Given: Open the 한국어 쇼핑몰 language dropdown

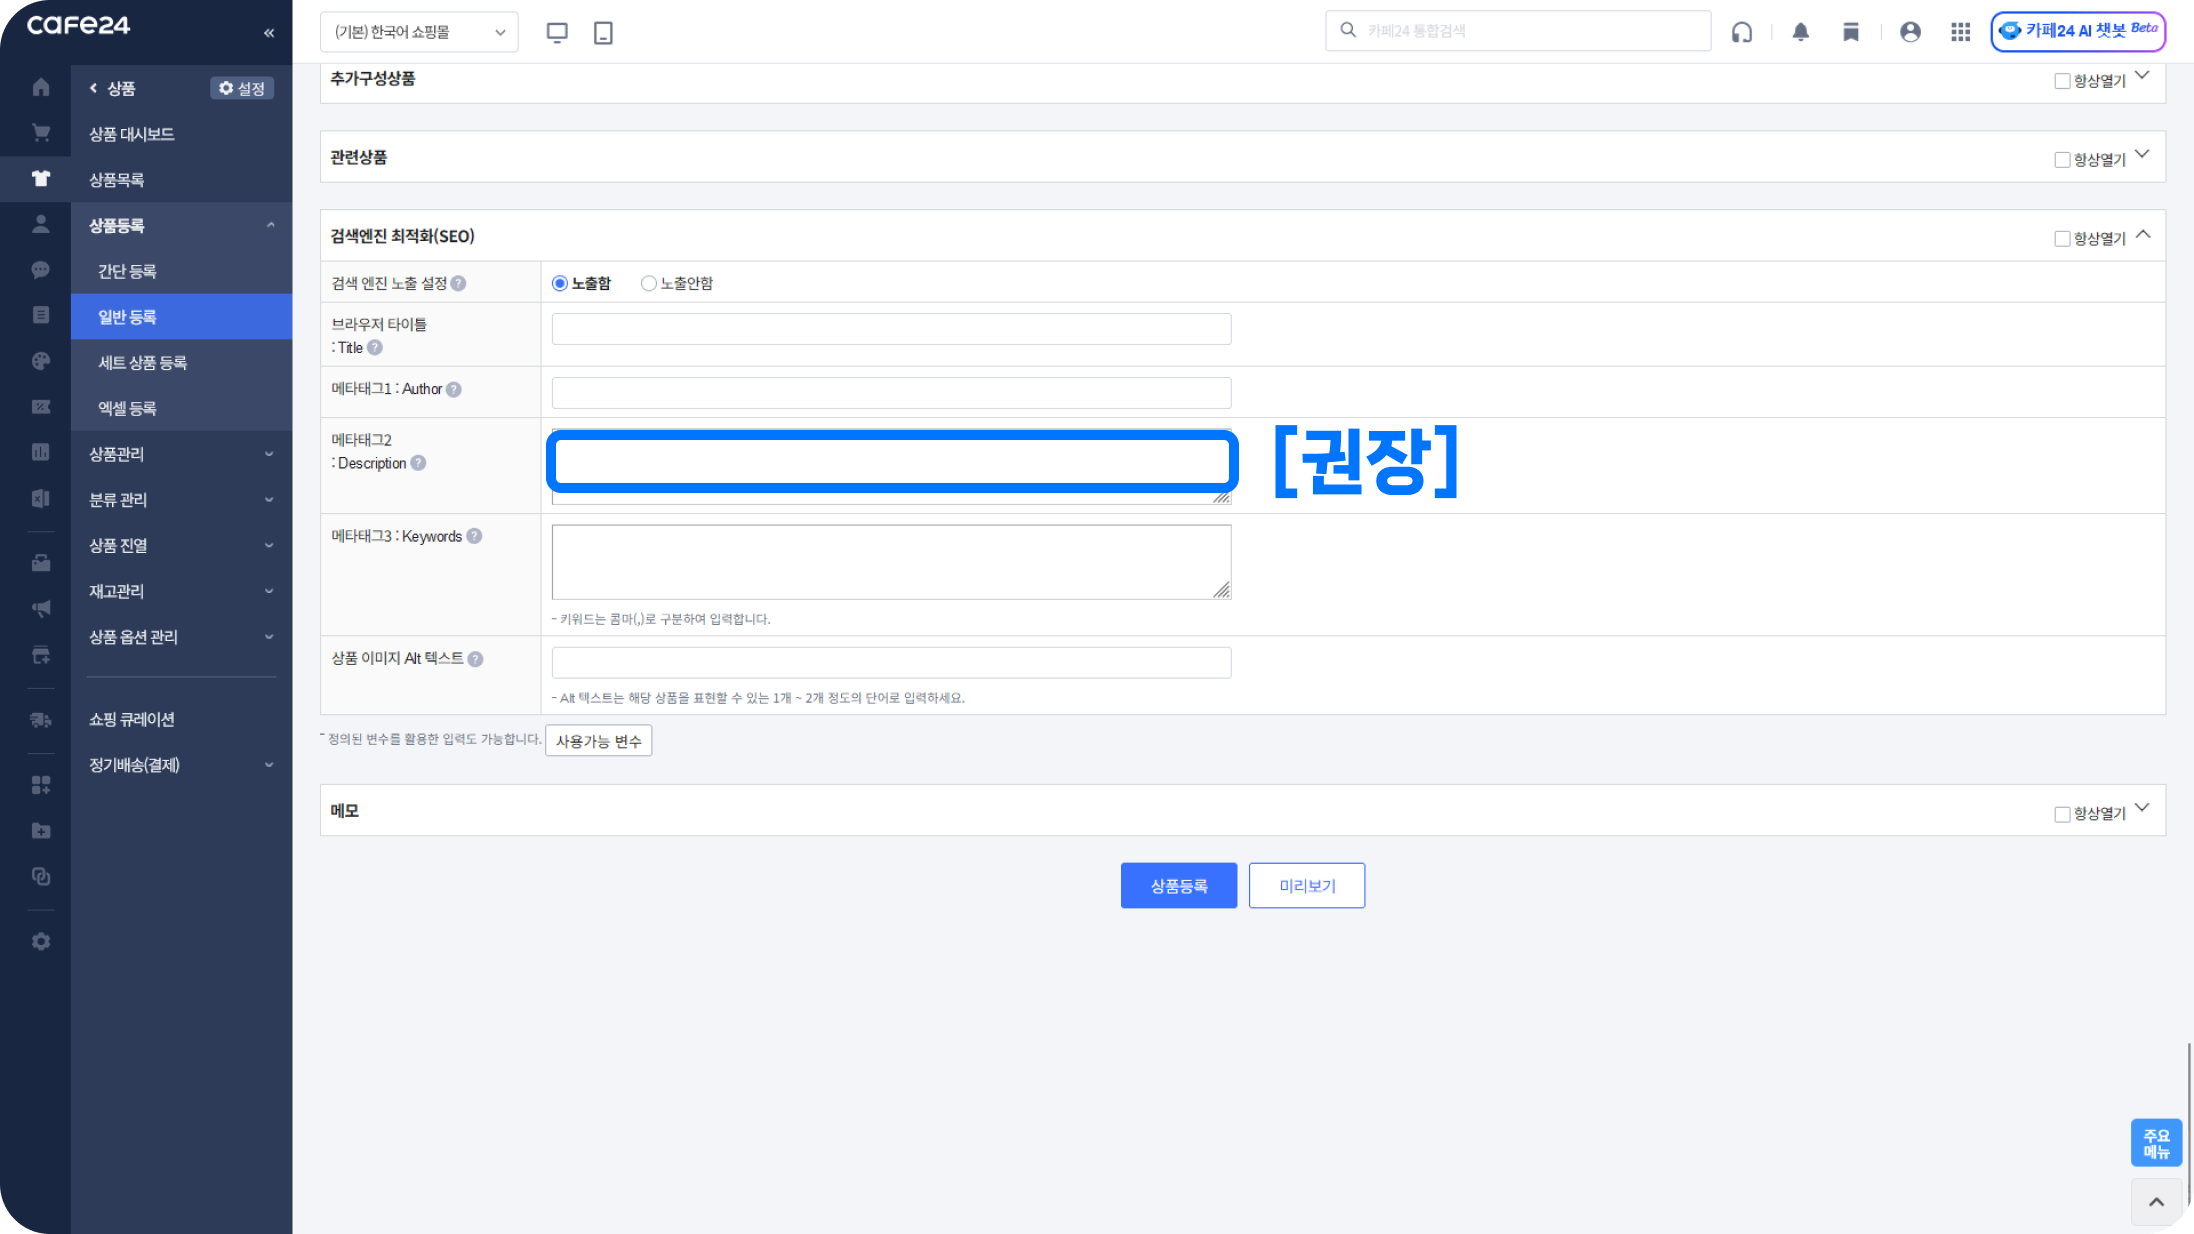Looking at the screenshot, I should click(419, 32).
